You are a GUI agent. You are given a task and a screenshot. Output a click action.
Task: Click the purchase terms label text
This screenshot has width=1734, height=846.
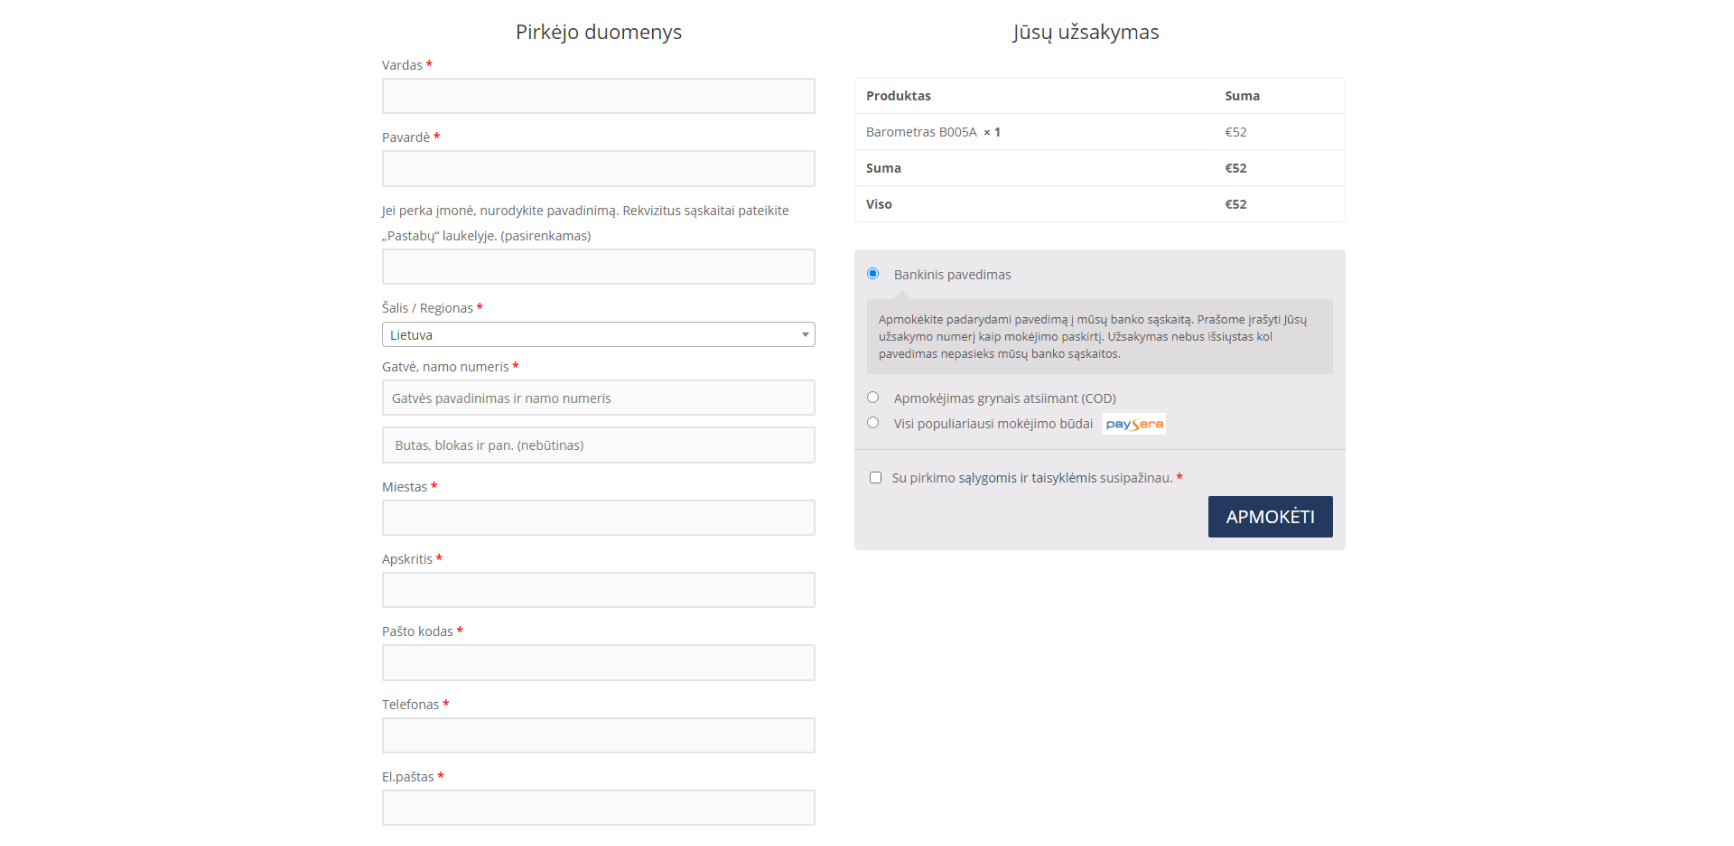[x=1031, y=478]
